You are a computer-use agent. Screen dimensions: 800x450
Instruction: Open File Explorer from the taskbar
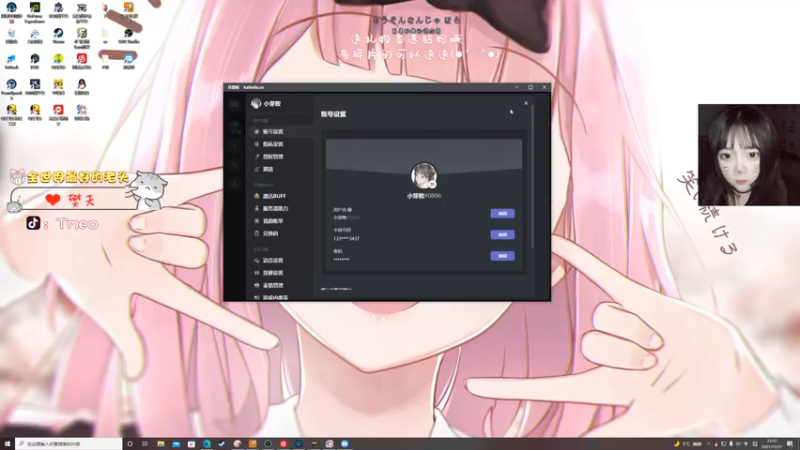pos(161,444)
